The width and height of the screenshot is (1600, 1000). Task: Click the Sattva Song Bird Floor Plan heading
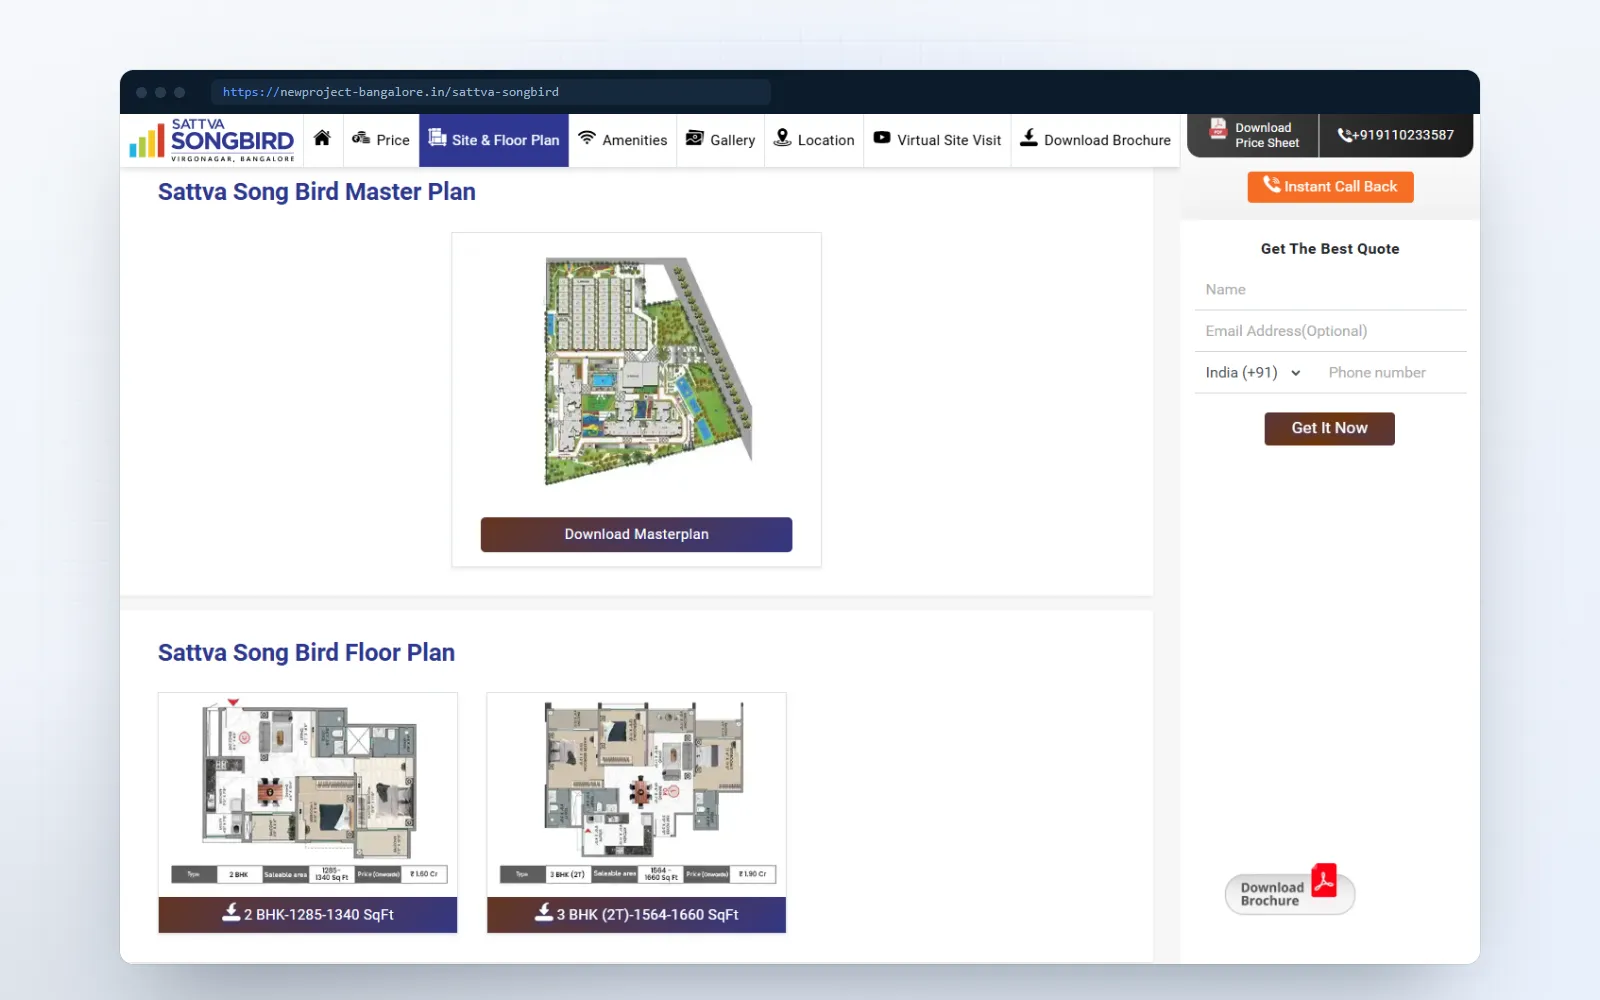(x=306, y=653)
